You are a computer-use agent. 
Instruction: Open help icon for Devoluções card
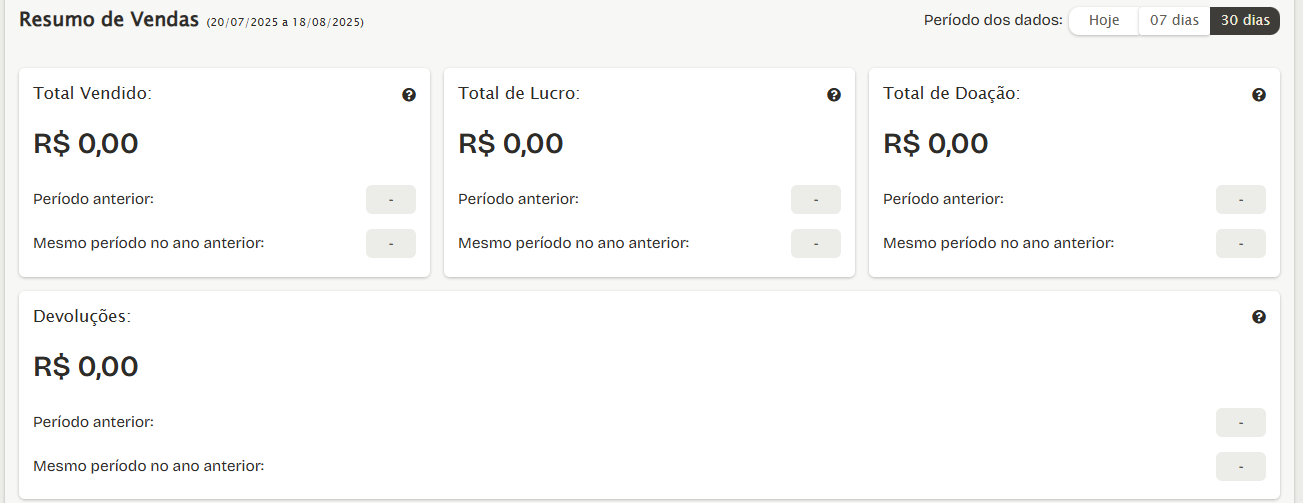coord(1259,317)
